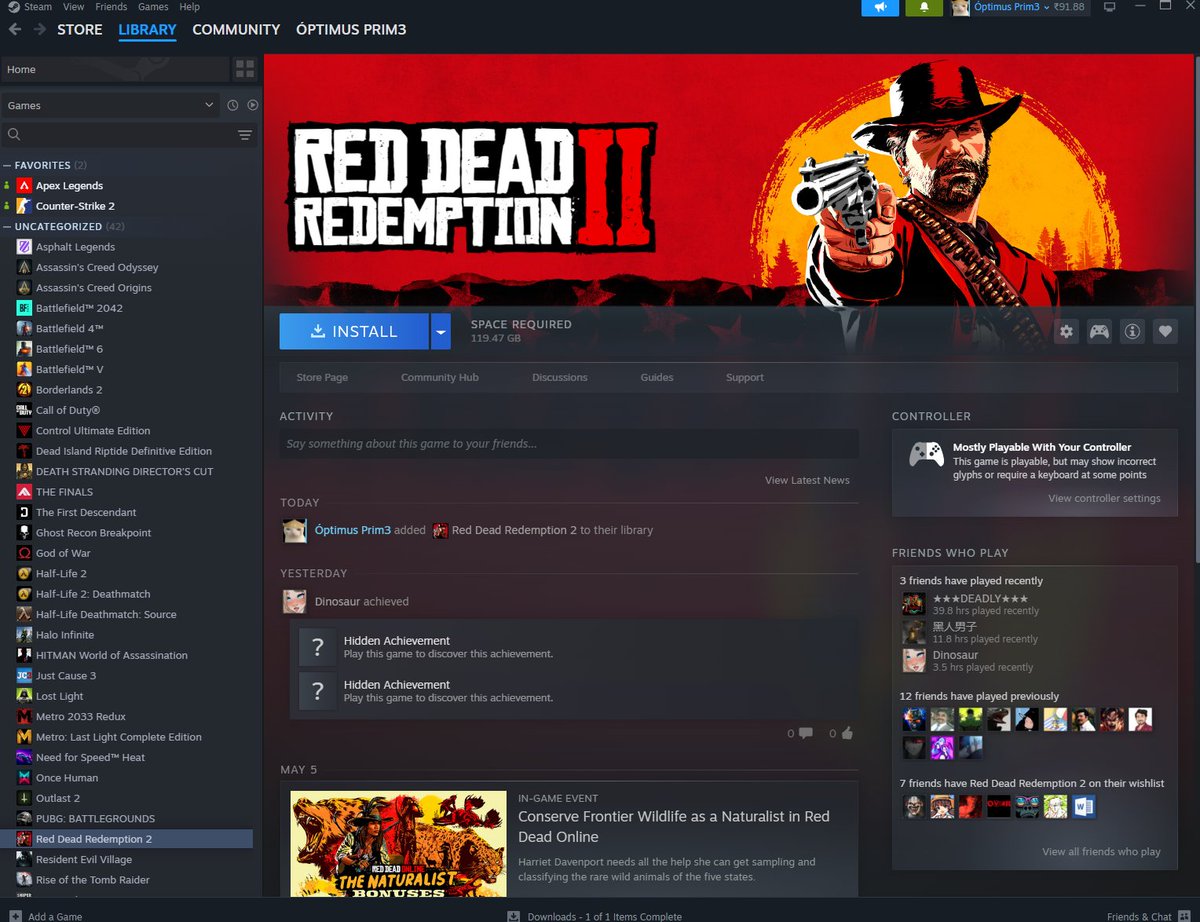
Task: Click the library Home button
Action: (x=114, y=69)
